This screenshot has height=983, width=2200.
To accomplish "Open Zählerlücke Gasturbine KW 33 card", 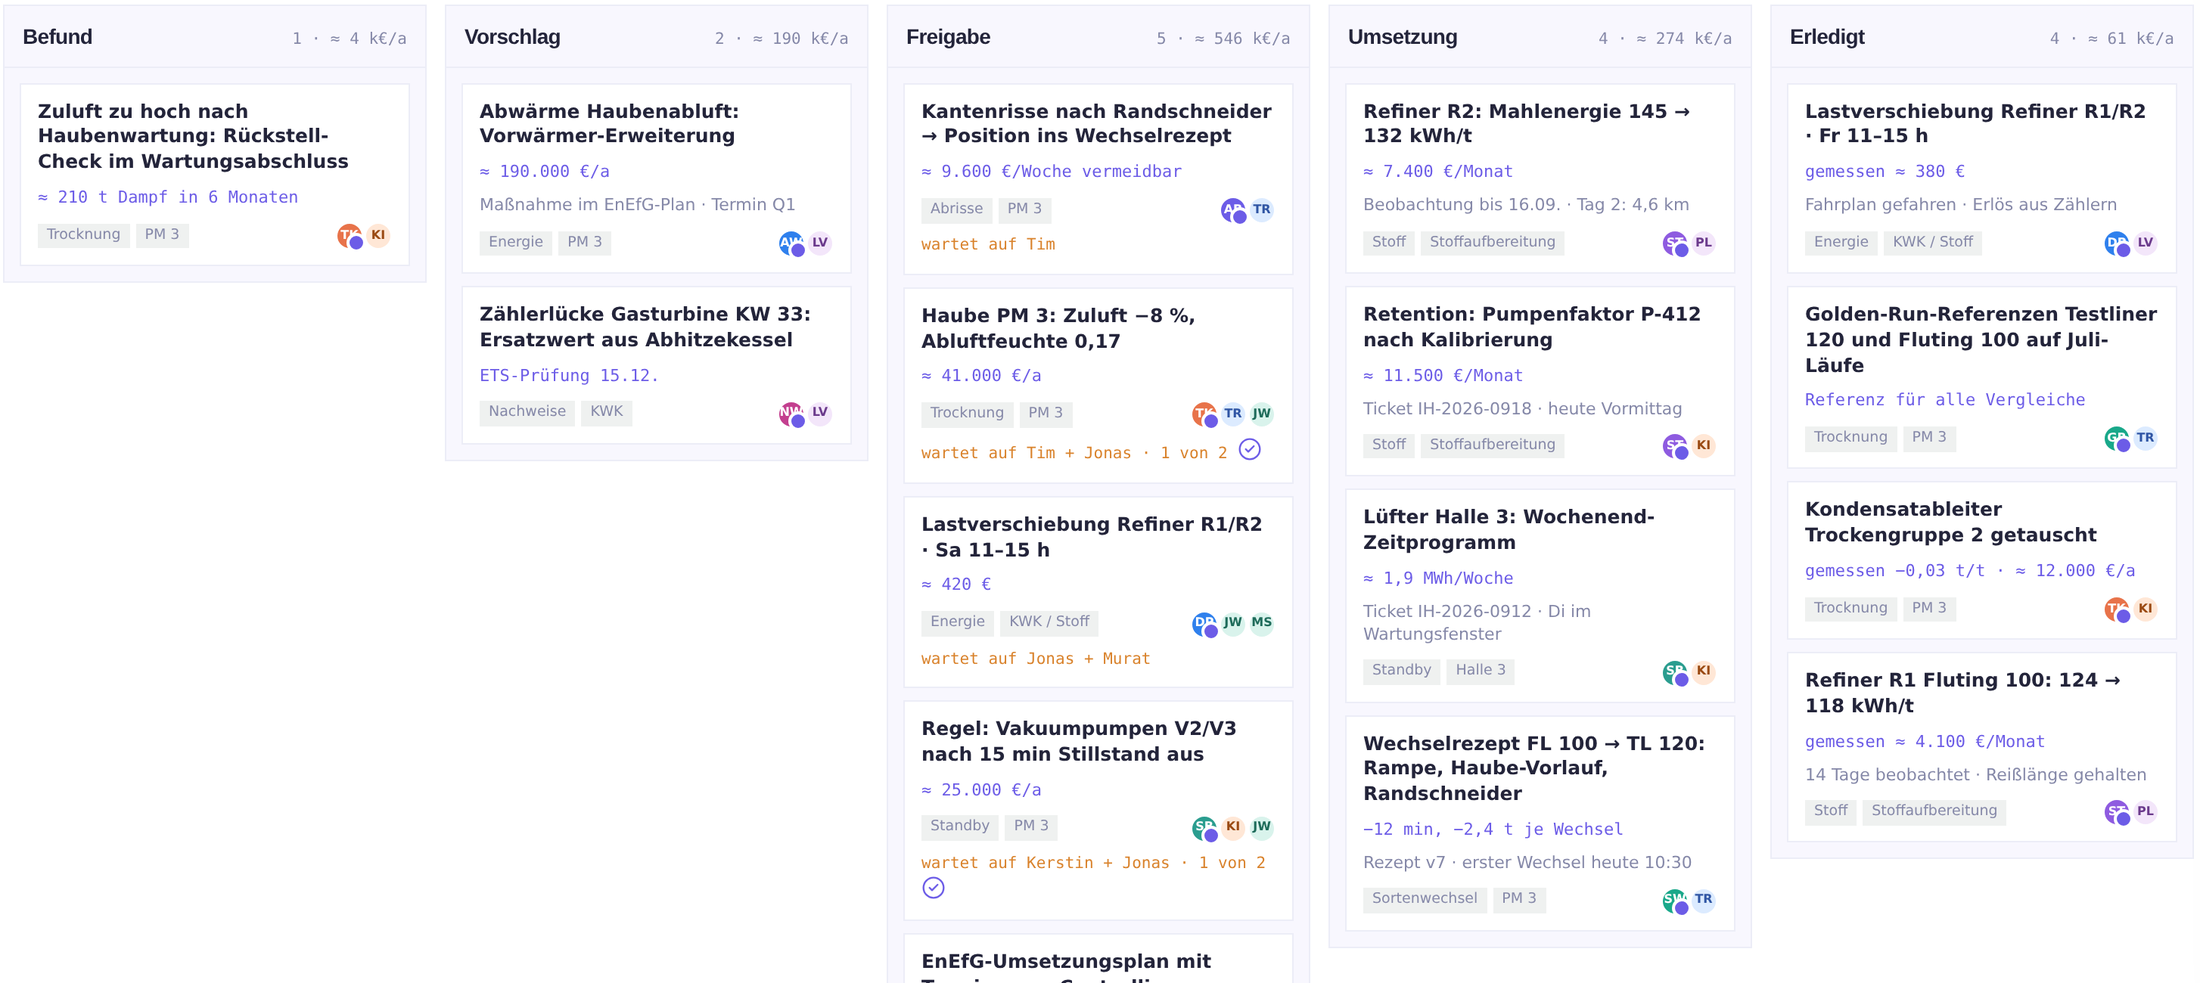I will (656, 366).
